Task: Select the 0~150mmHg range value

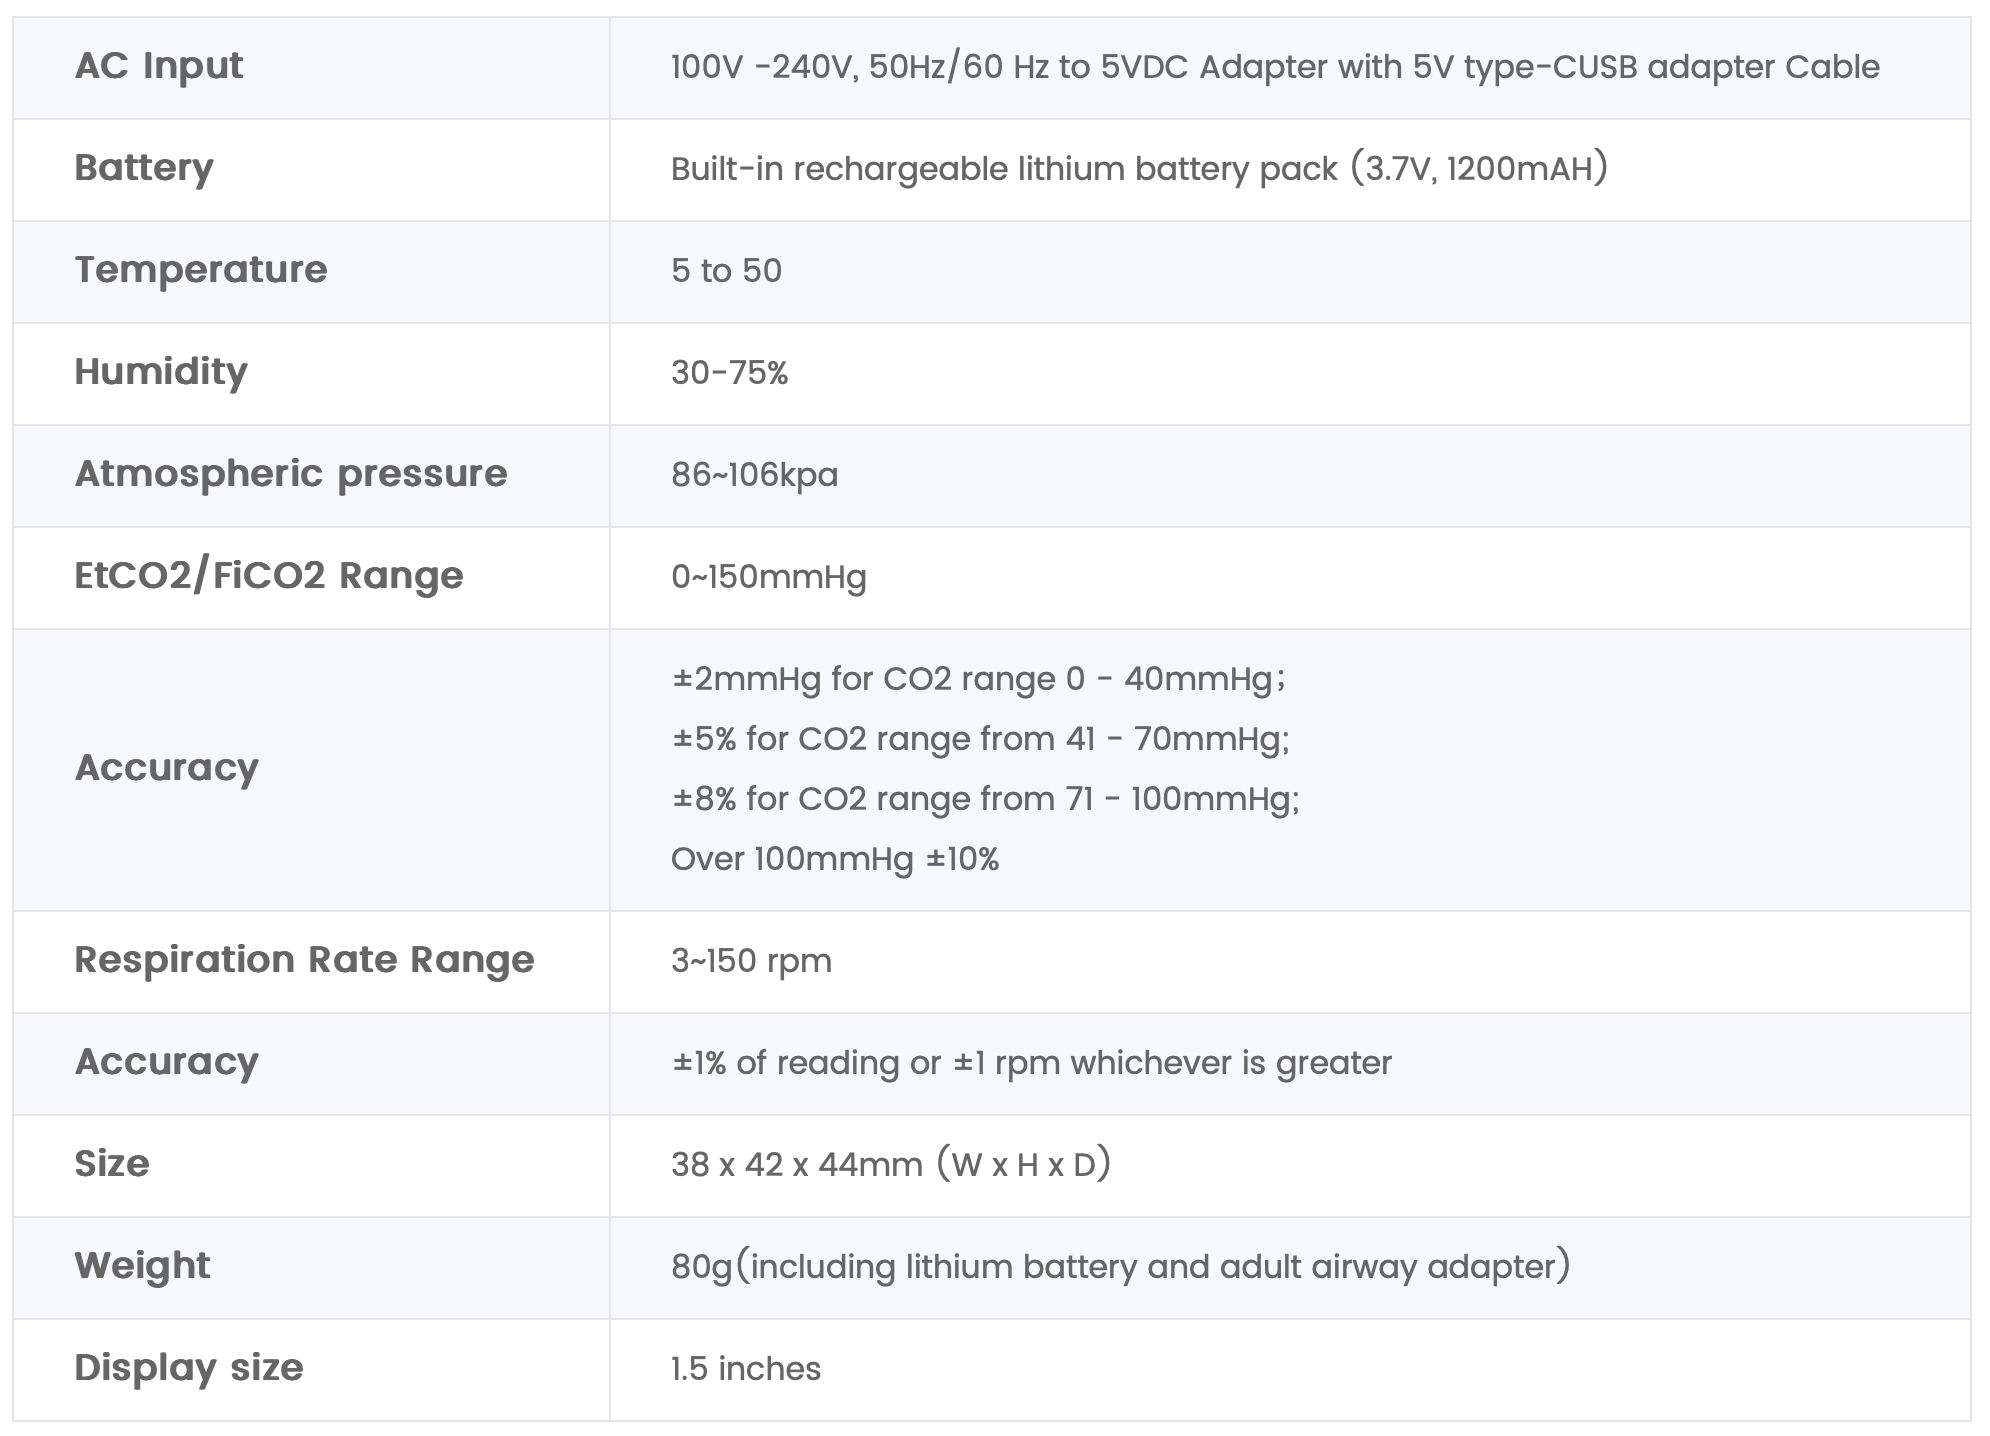Action: [768, 577]
